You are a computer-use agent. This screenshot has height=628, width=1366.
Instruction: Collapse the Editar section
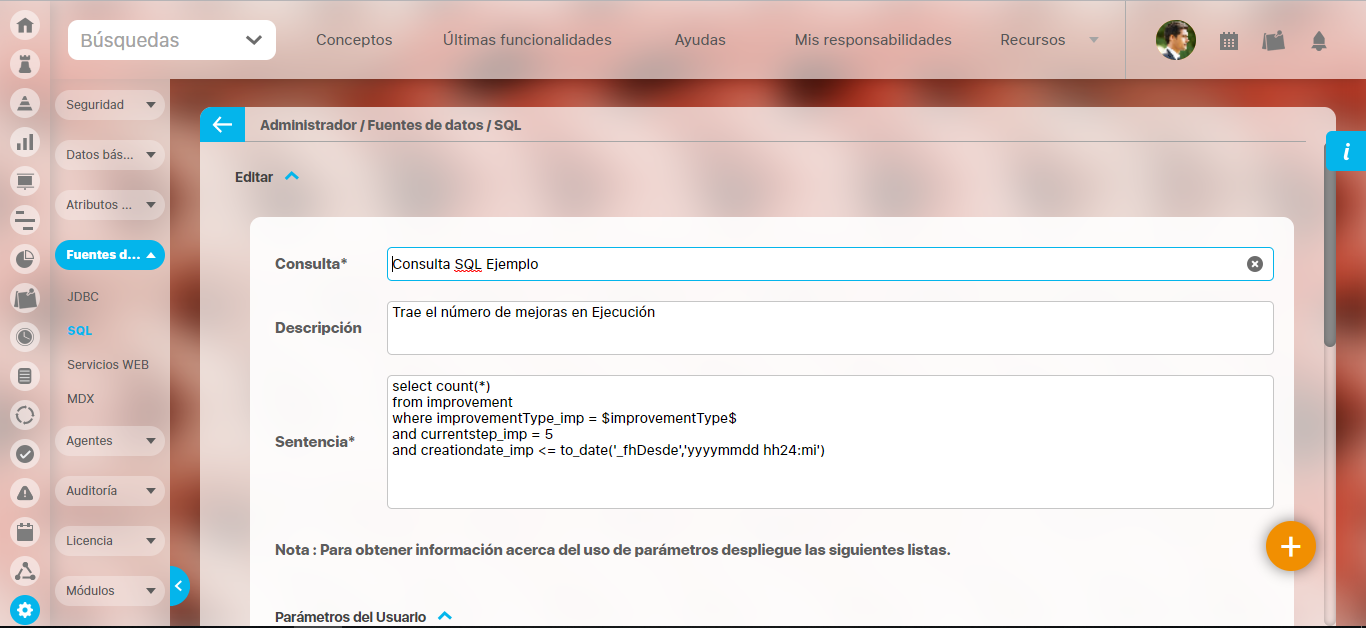(292, 176)
